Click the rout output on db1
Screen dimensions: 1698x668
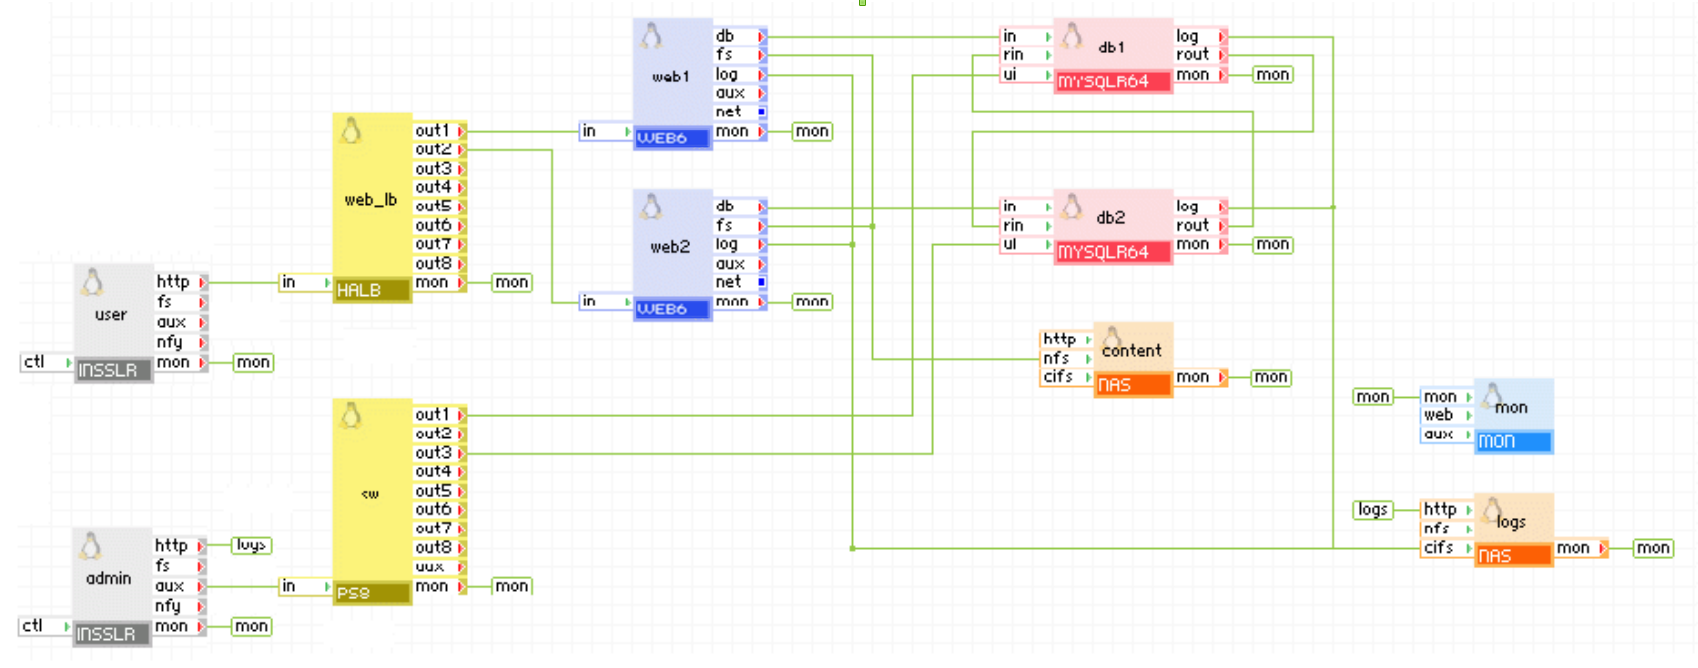tap(1200, 55)
